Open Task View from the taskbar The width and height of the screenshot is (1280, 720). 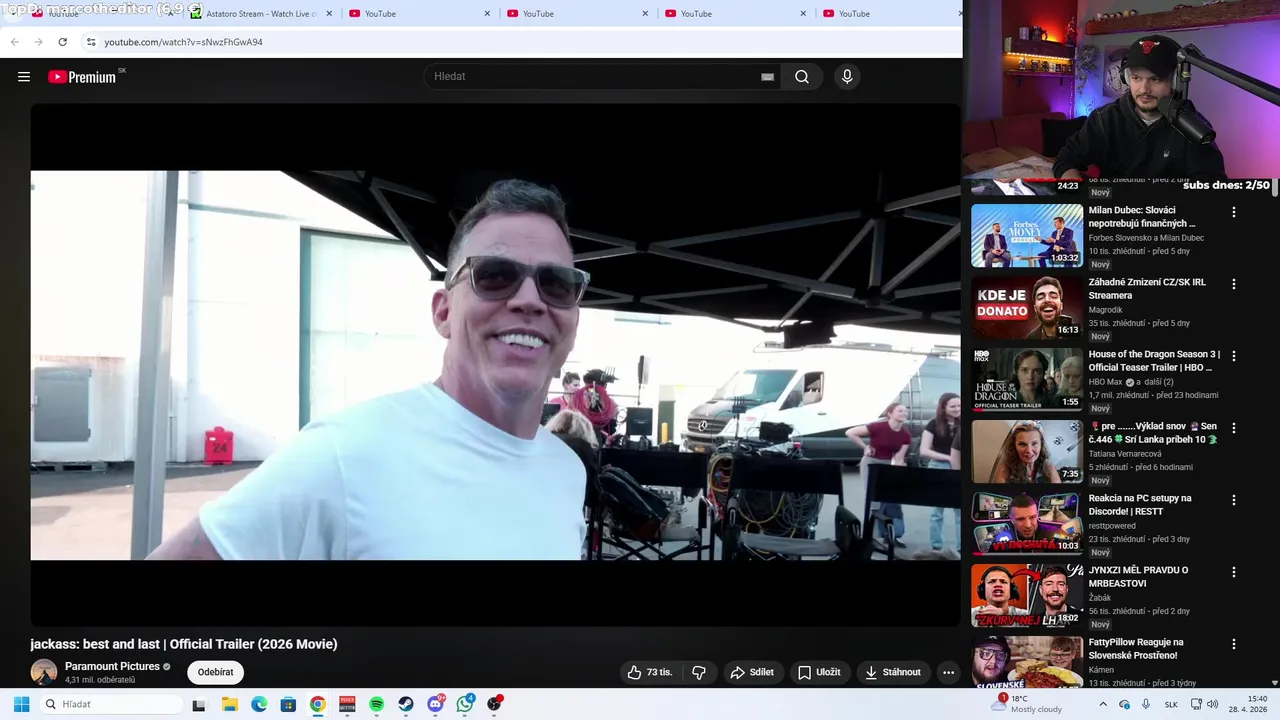pos(199,704)
